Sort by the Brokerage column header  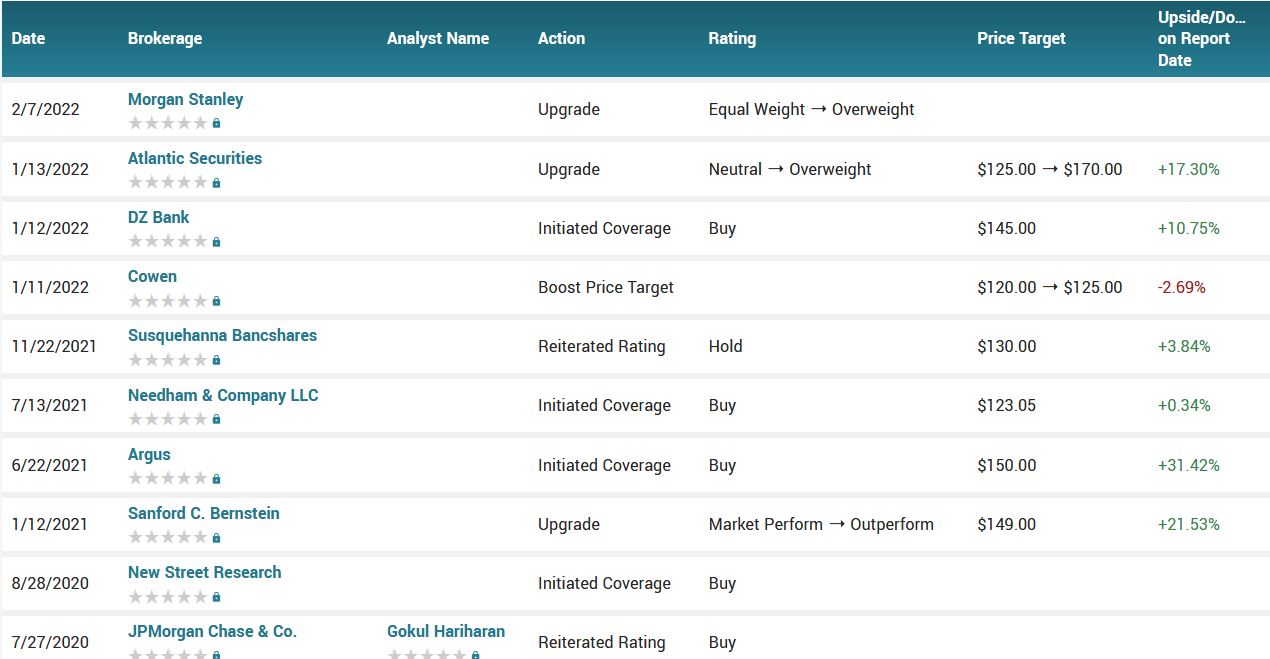click(165, 38)
